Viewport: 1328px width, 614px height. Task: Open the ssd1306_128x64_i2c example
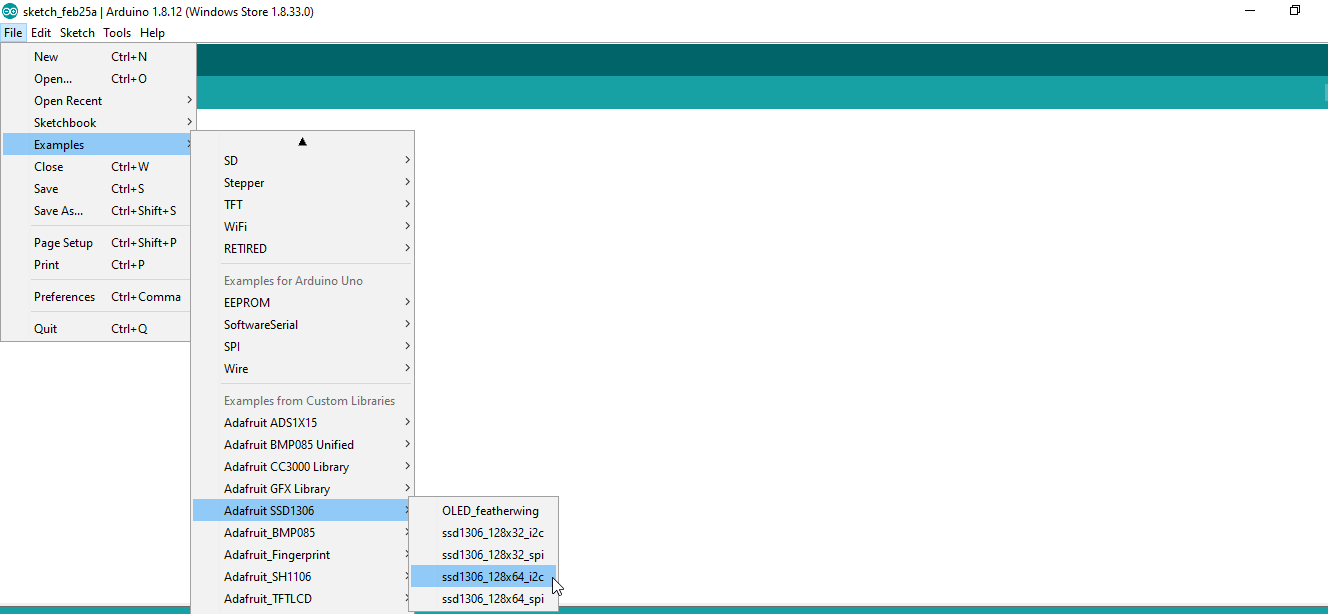tap(484, 577)
